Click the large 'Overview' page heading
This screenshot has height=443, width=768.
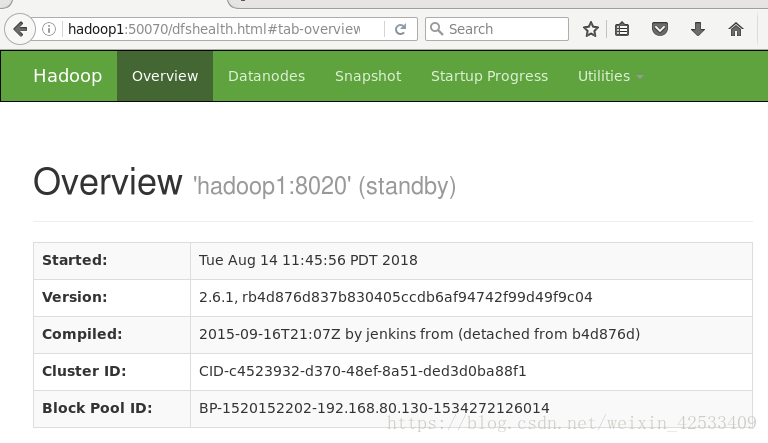[x=108, y=181]
